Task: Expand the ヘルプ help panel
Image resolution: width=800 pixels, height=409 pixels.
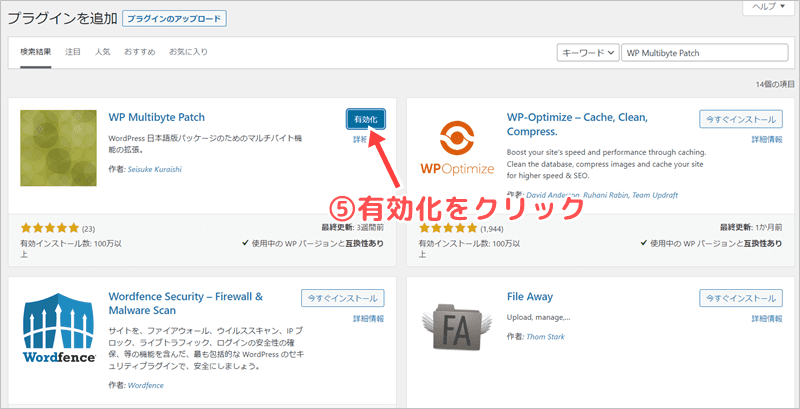Action: 768,7
